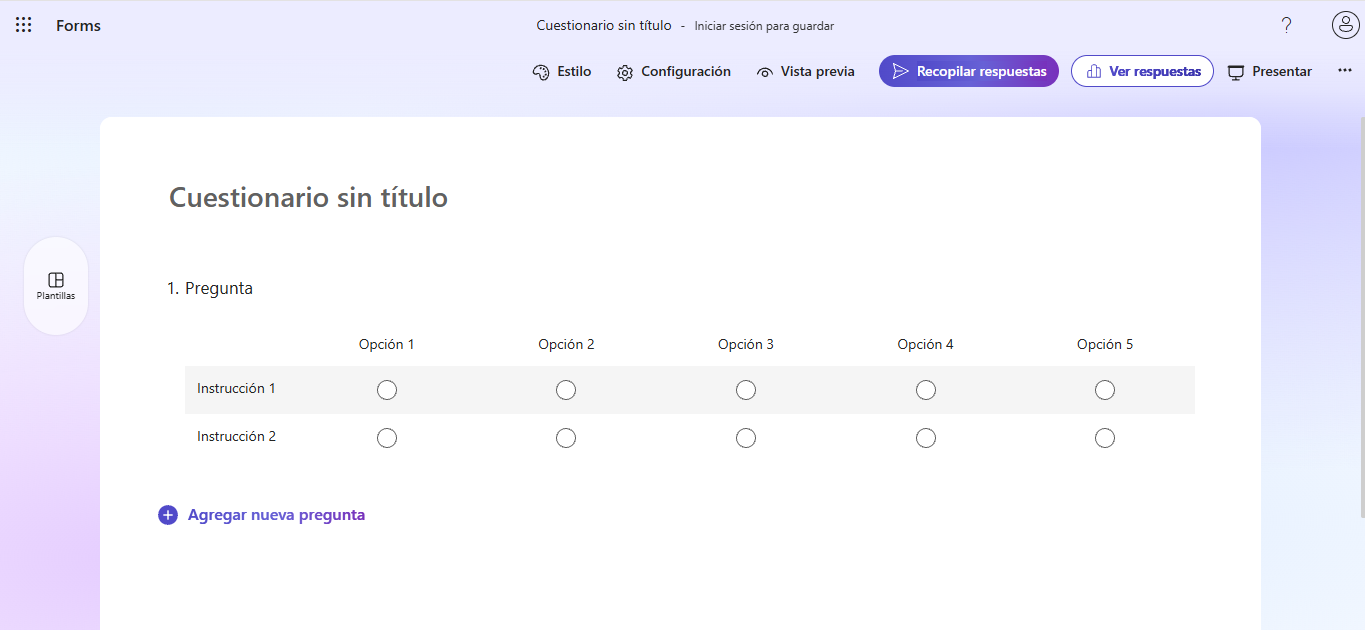Screen dimensions: 1365x630
Task: Click the Iniciar sesión para guardar link
Action: [764, 25]
